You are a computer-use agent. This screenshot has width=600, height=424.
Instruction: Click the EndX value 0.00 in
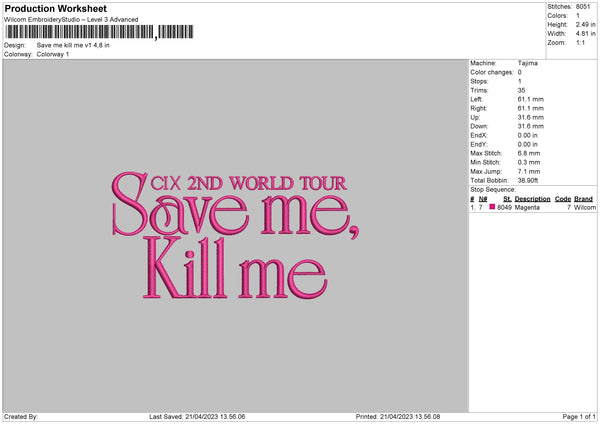pyautogui.click(x=527, y=135)
